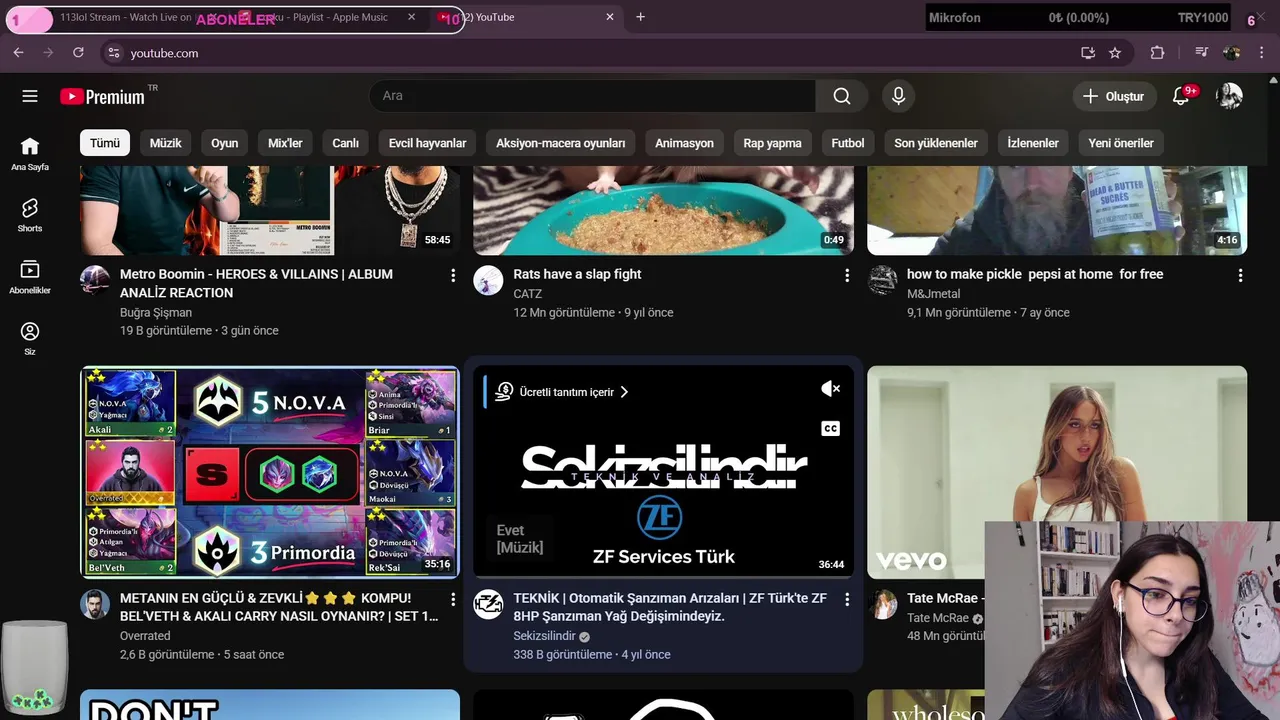This screenshot has height=720, width=1280.
Task: Unmute the Sekizsilindir preview video
Action: (830, 389)
